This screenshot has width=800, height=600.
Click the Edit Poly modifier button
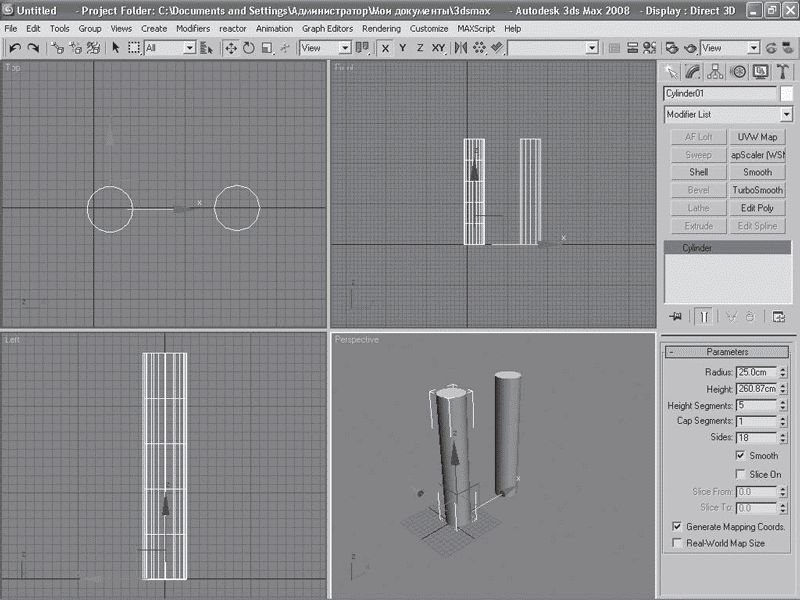tap(757, 208)
